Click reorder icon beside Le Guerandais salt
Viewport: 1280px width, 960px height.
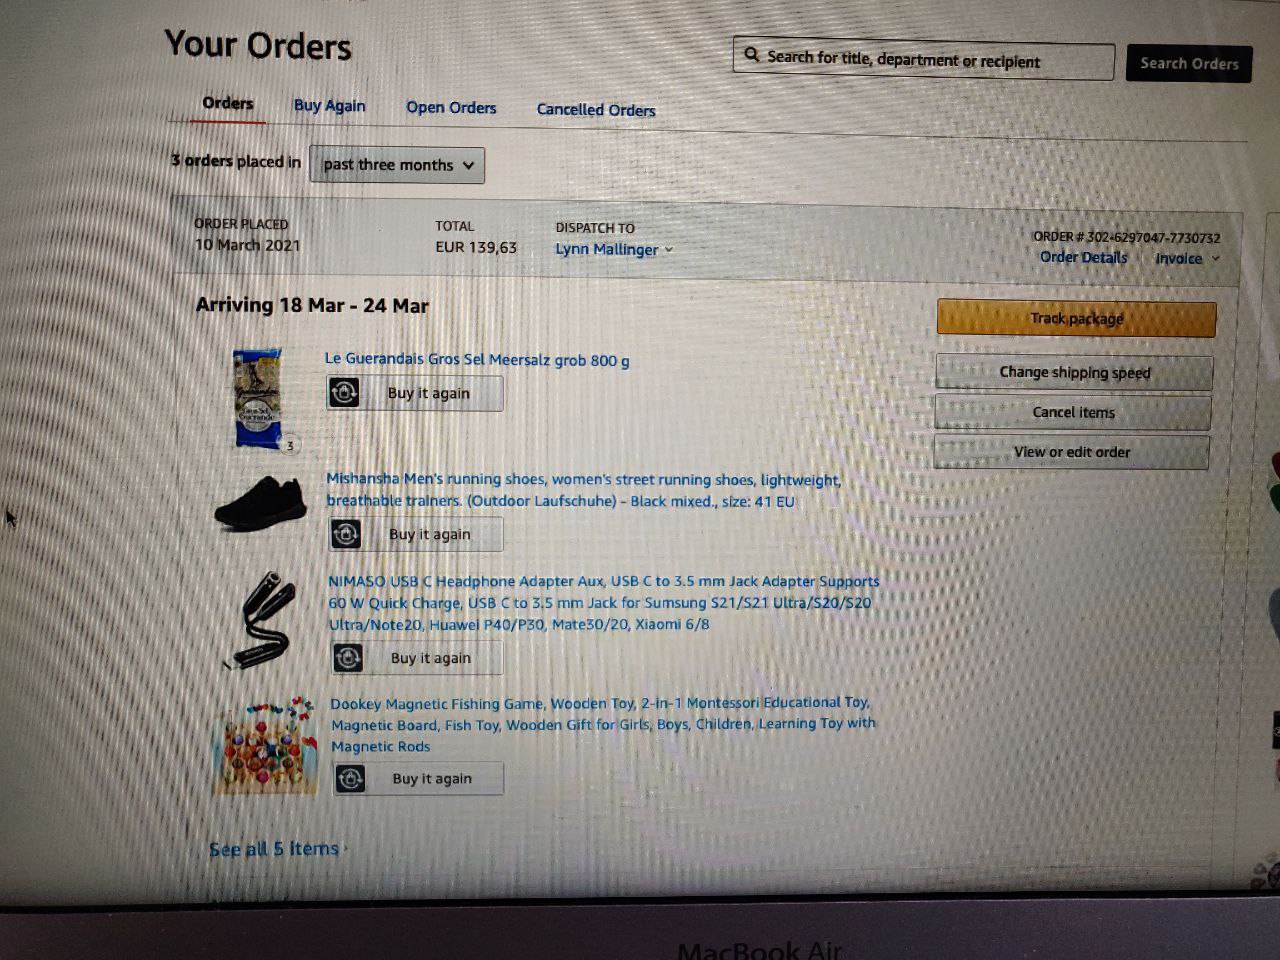pos(344,392)
